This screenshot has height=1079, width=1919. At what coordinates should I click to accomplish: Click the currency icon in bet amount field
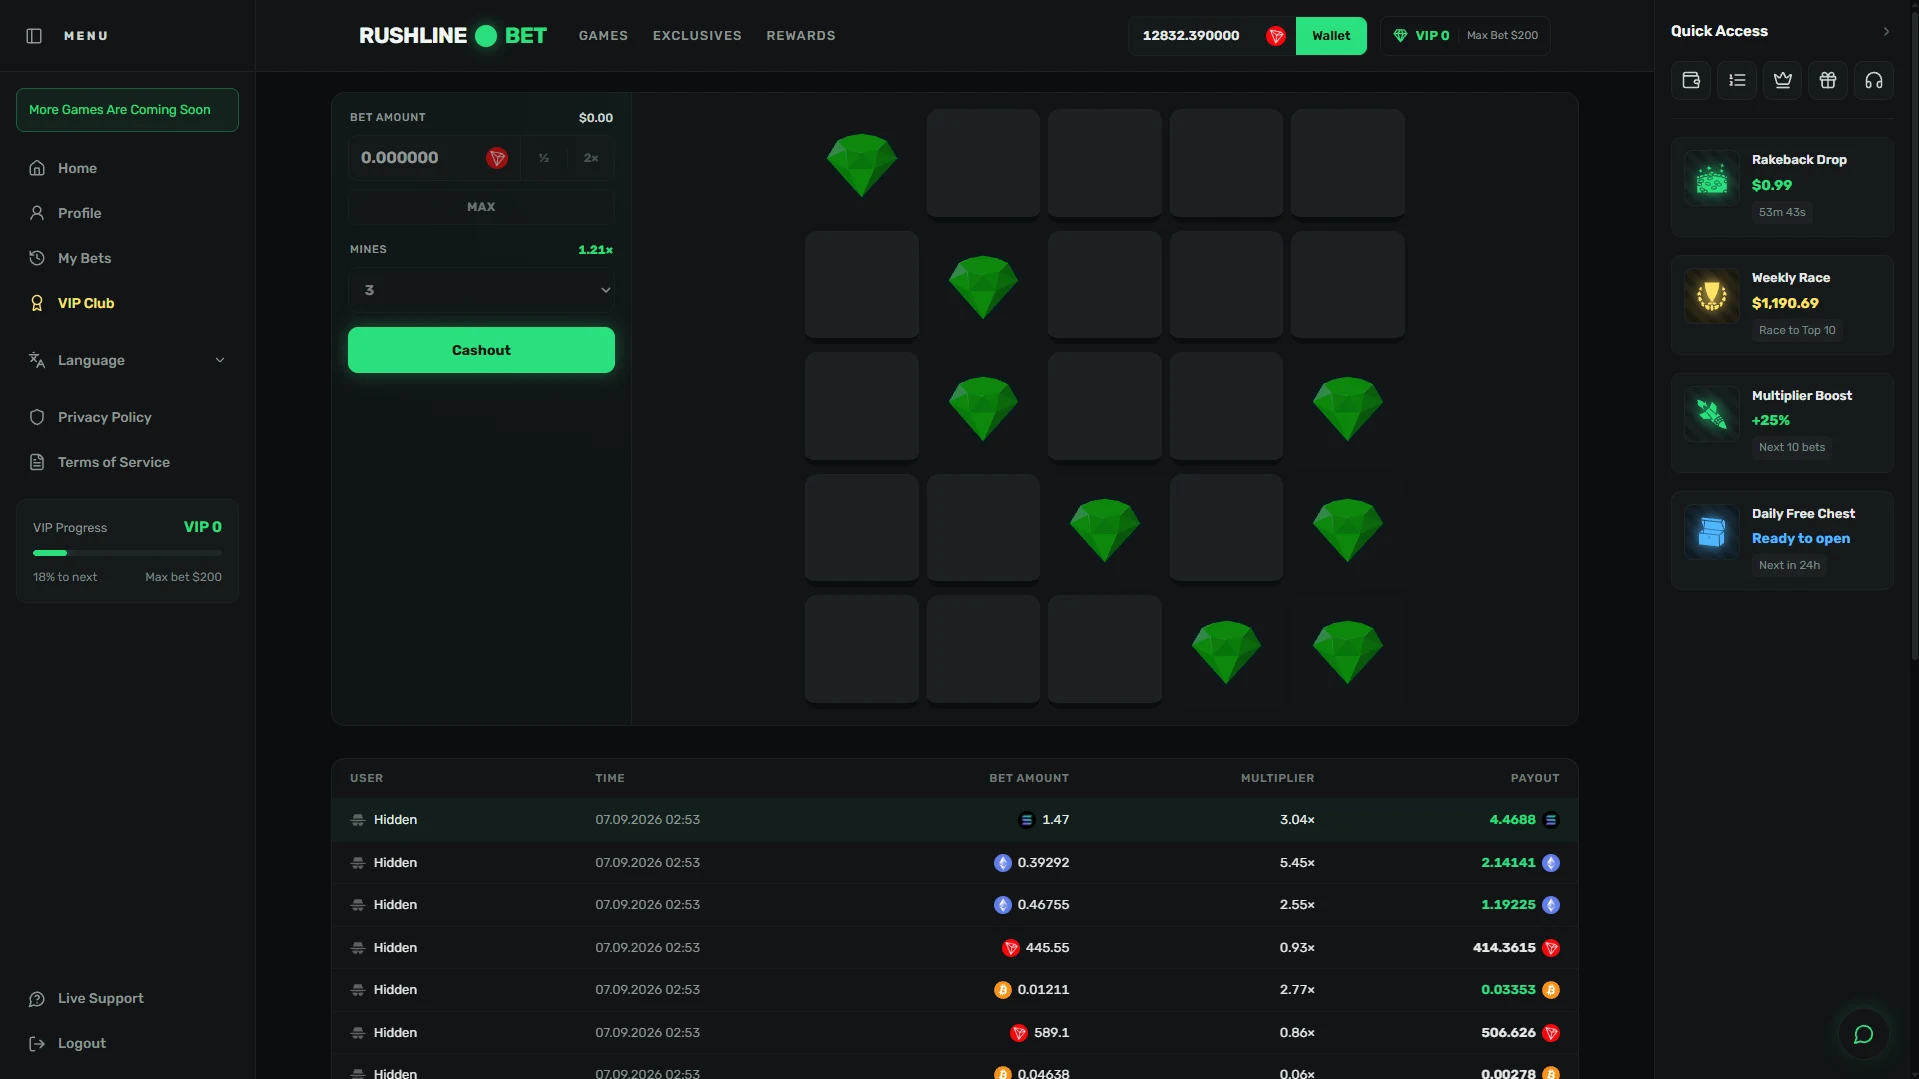tap(497, 158)
